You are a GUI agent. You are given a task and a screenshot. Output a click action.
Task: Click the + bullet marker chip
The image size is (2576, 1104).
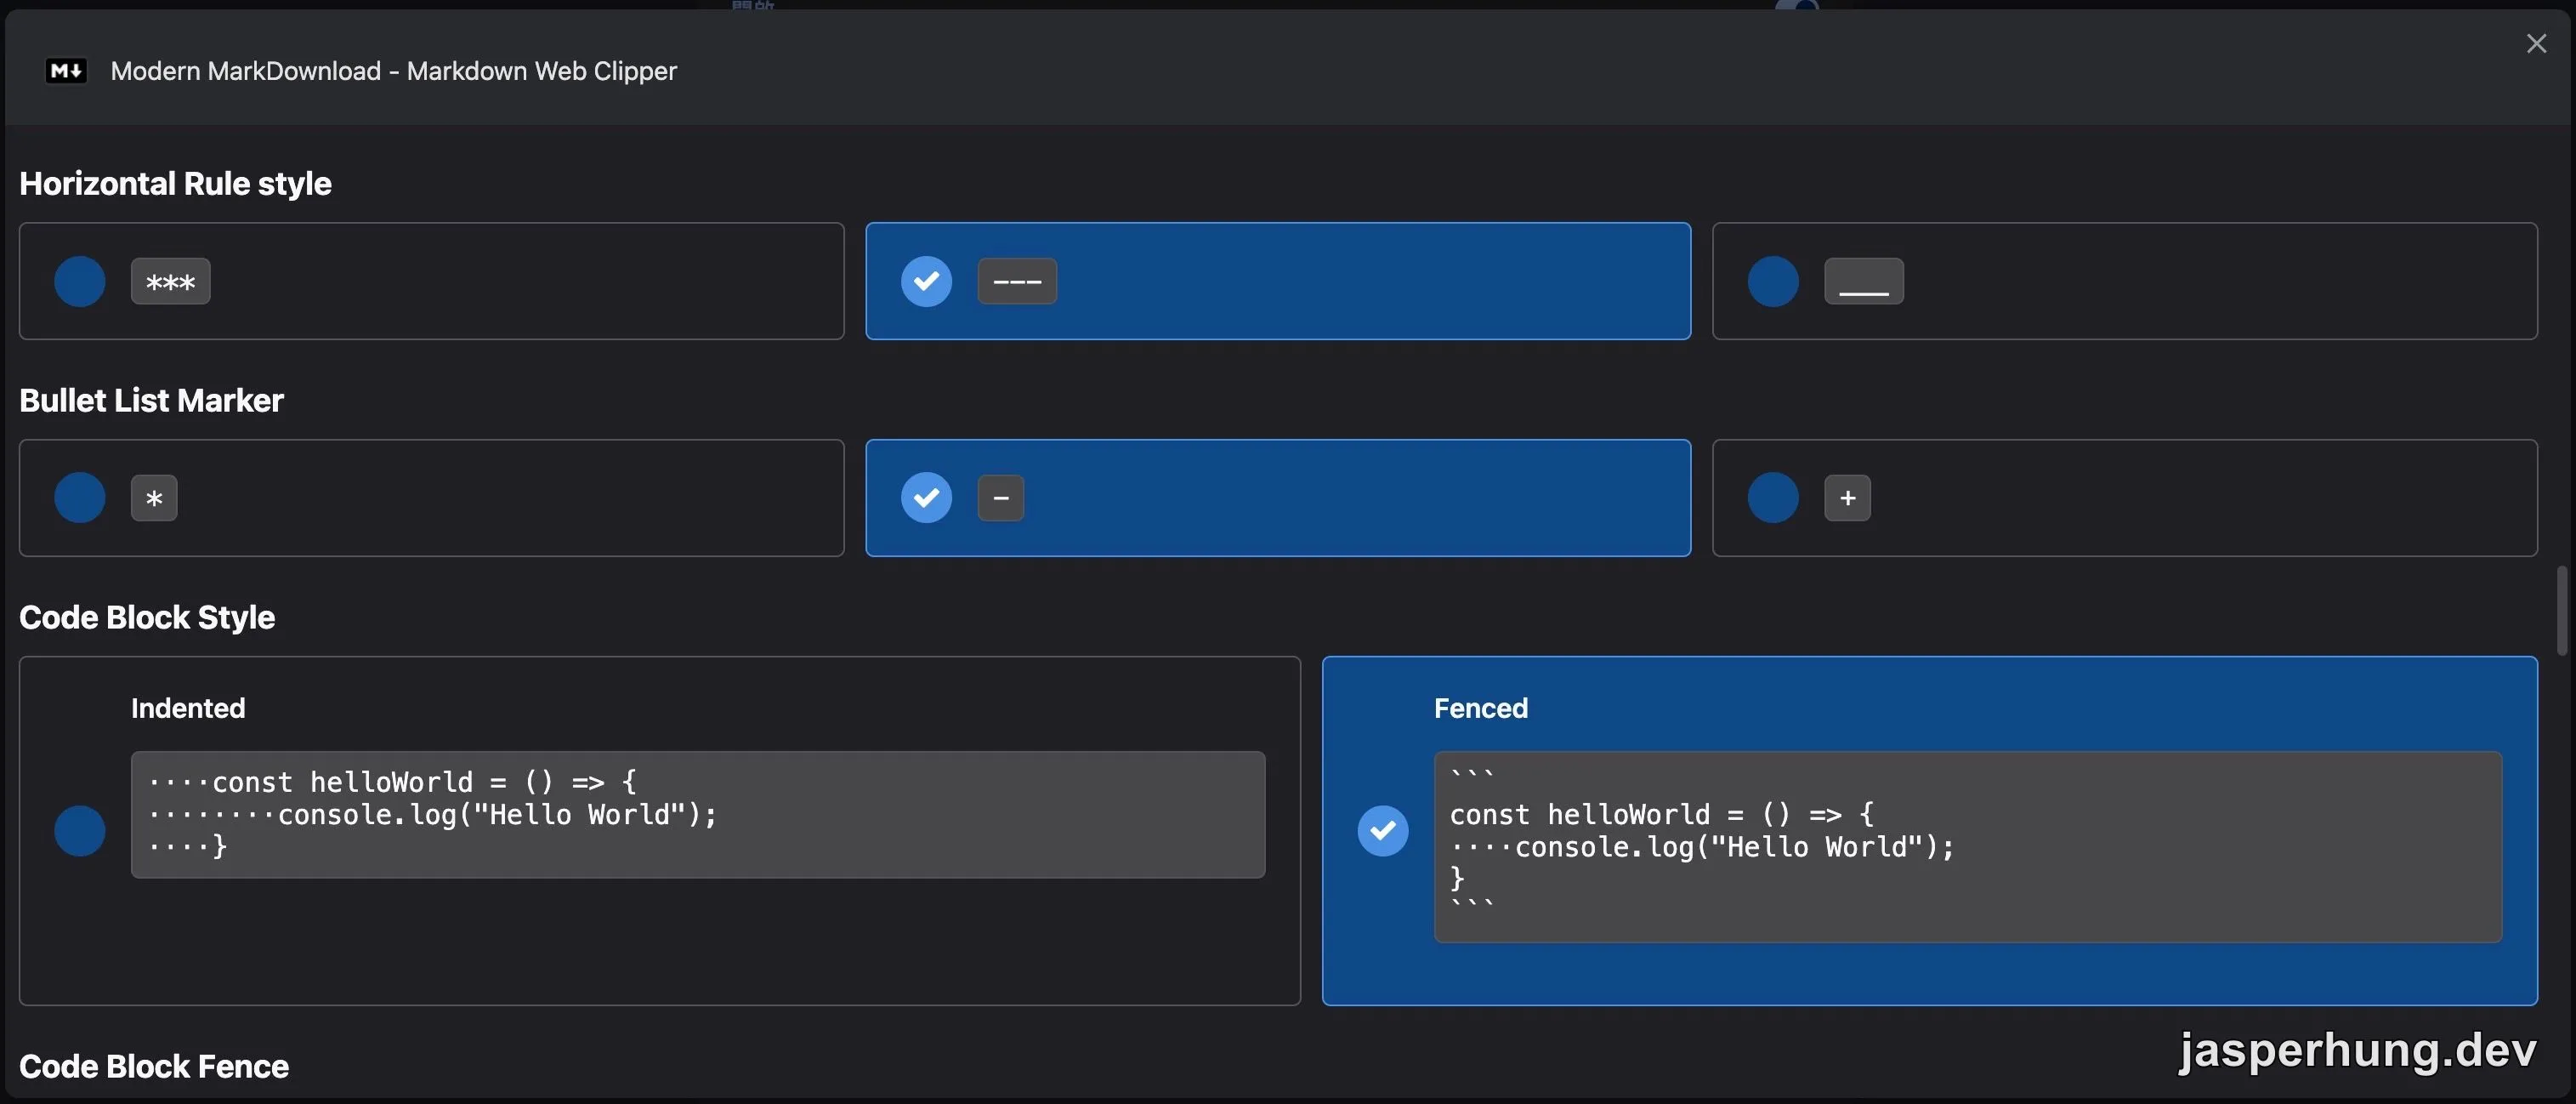coord(1848,498)
